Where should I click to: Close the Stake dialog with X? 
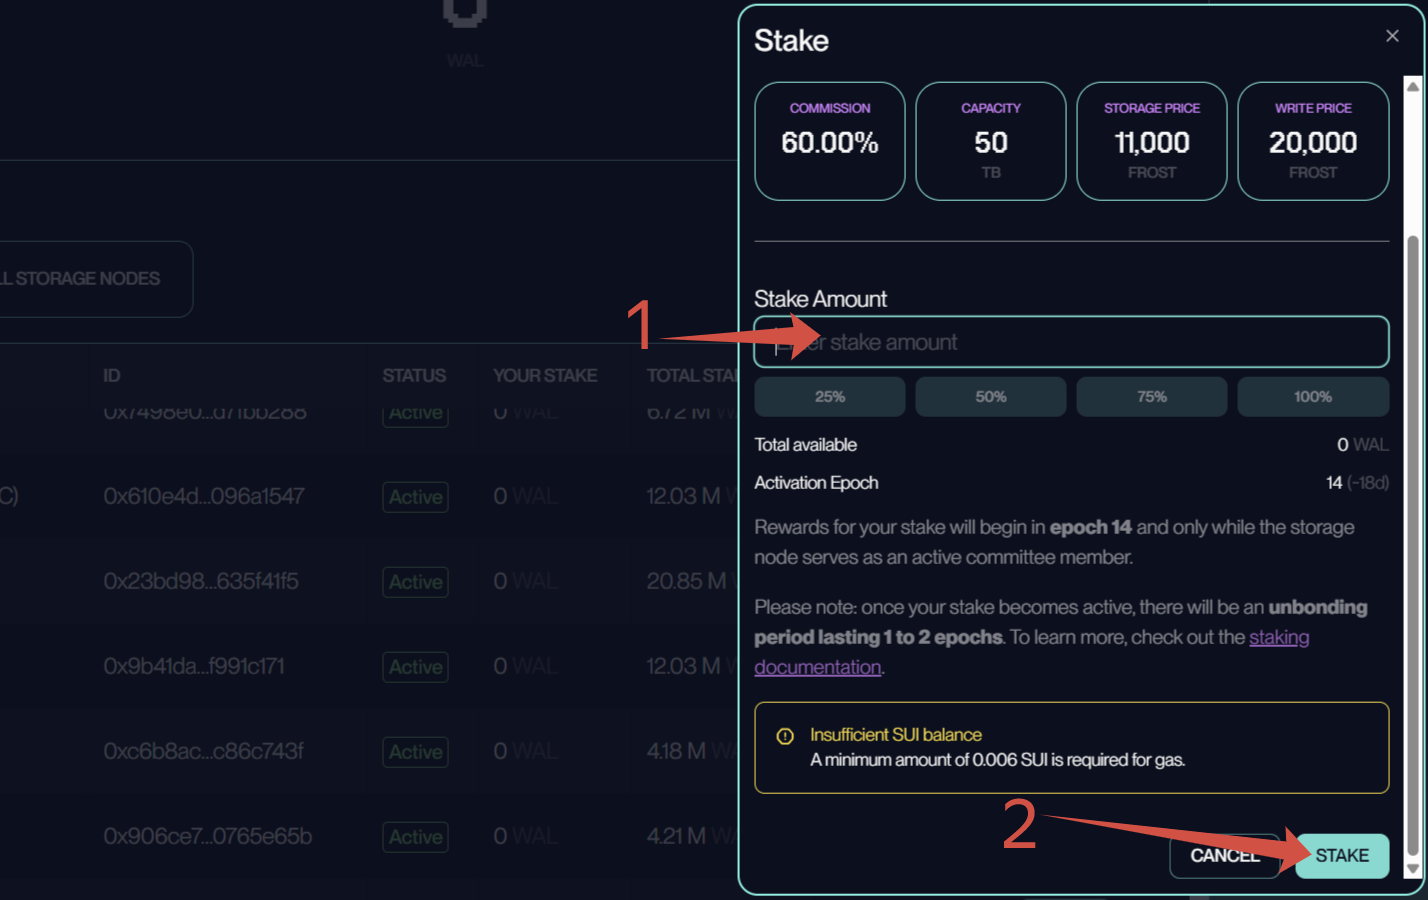click(1392, 36)
